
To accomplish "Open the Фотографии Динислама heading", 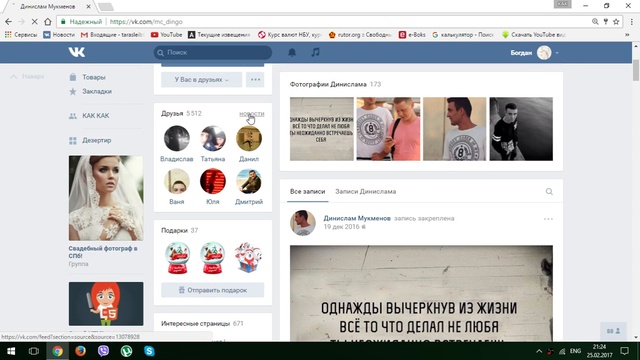I will pos(335,84).
